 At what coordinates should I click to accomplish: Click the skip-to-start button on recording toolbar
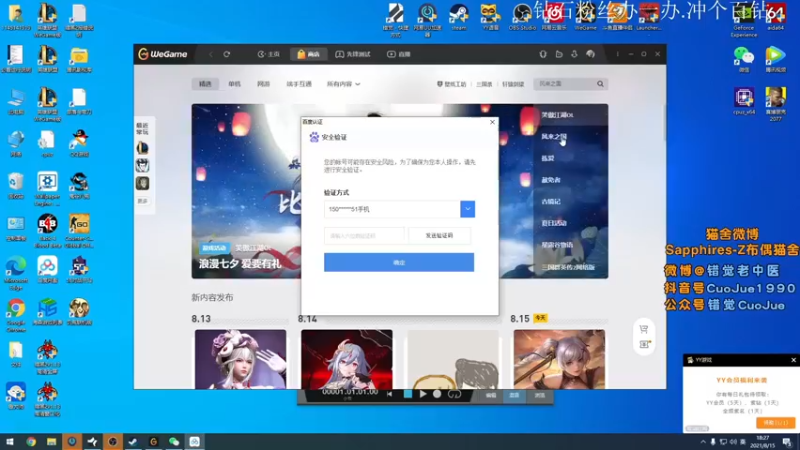[389, 394]
